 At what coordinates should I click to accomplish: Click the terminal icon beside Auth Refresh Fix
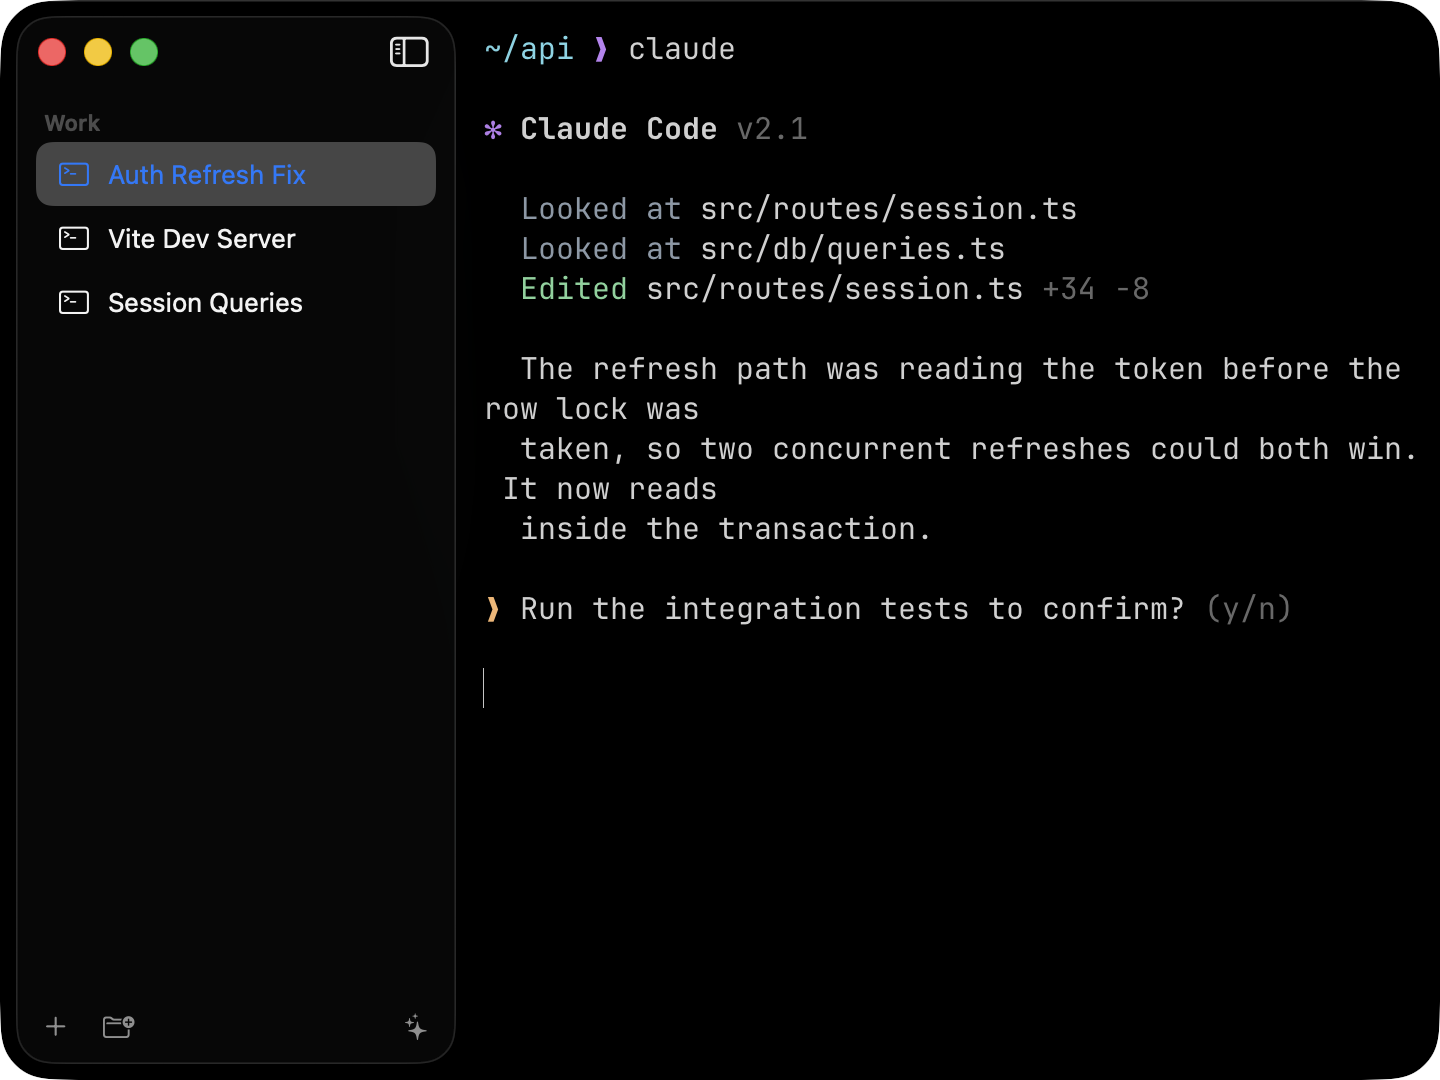click(74, 174)
